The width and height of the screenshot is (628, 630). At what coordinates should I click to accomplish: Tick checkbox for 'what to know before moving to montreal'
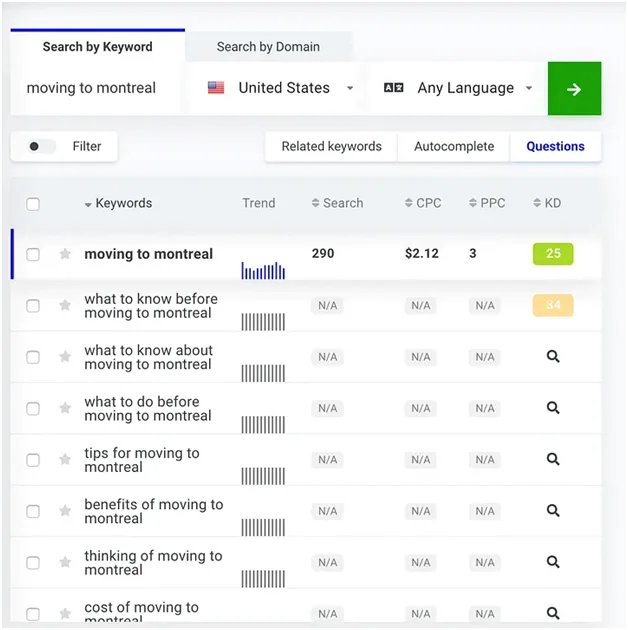tap(33, 306)
